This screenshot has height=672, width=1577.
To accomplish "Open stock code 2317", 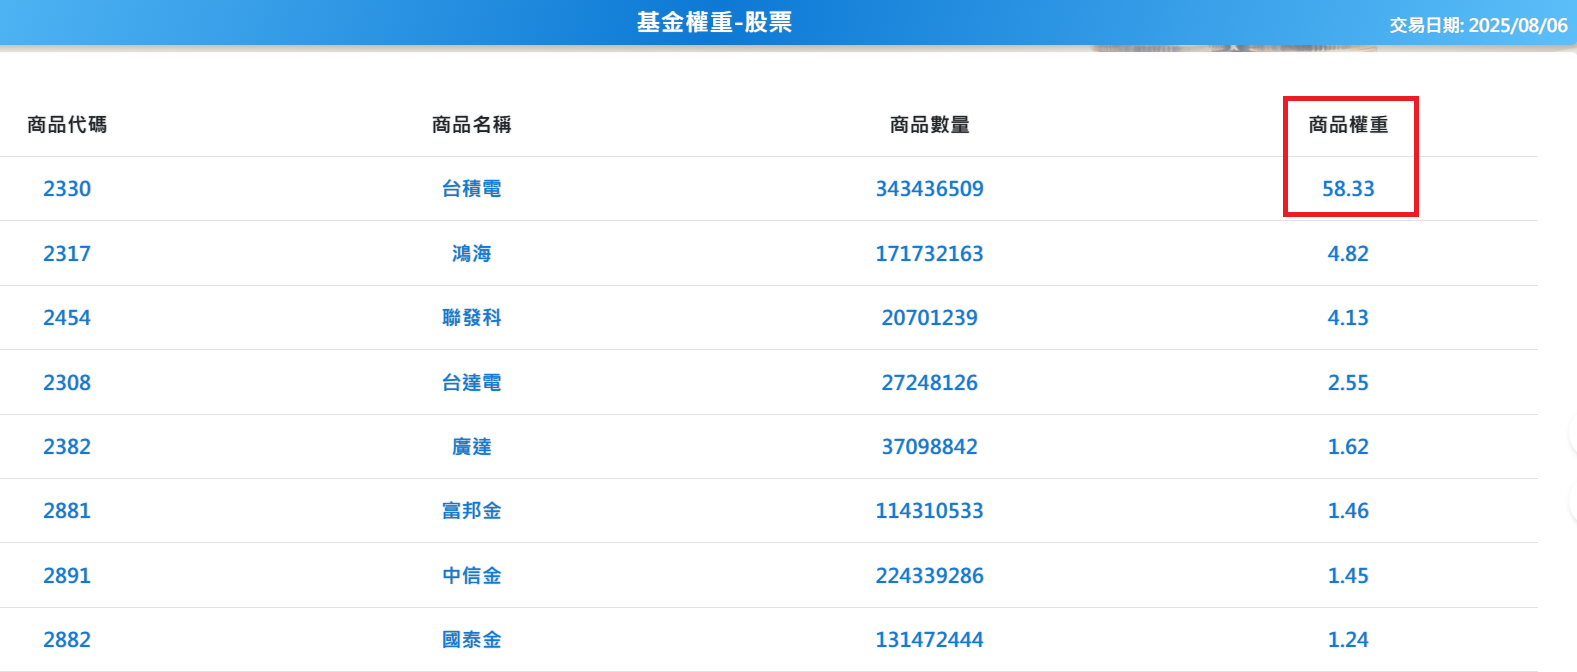I will (67, 254).
